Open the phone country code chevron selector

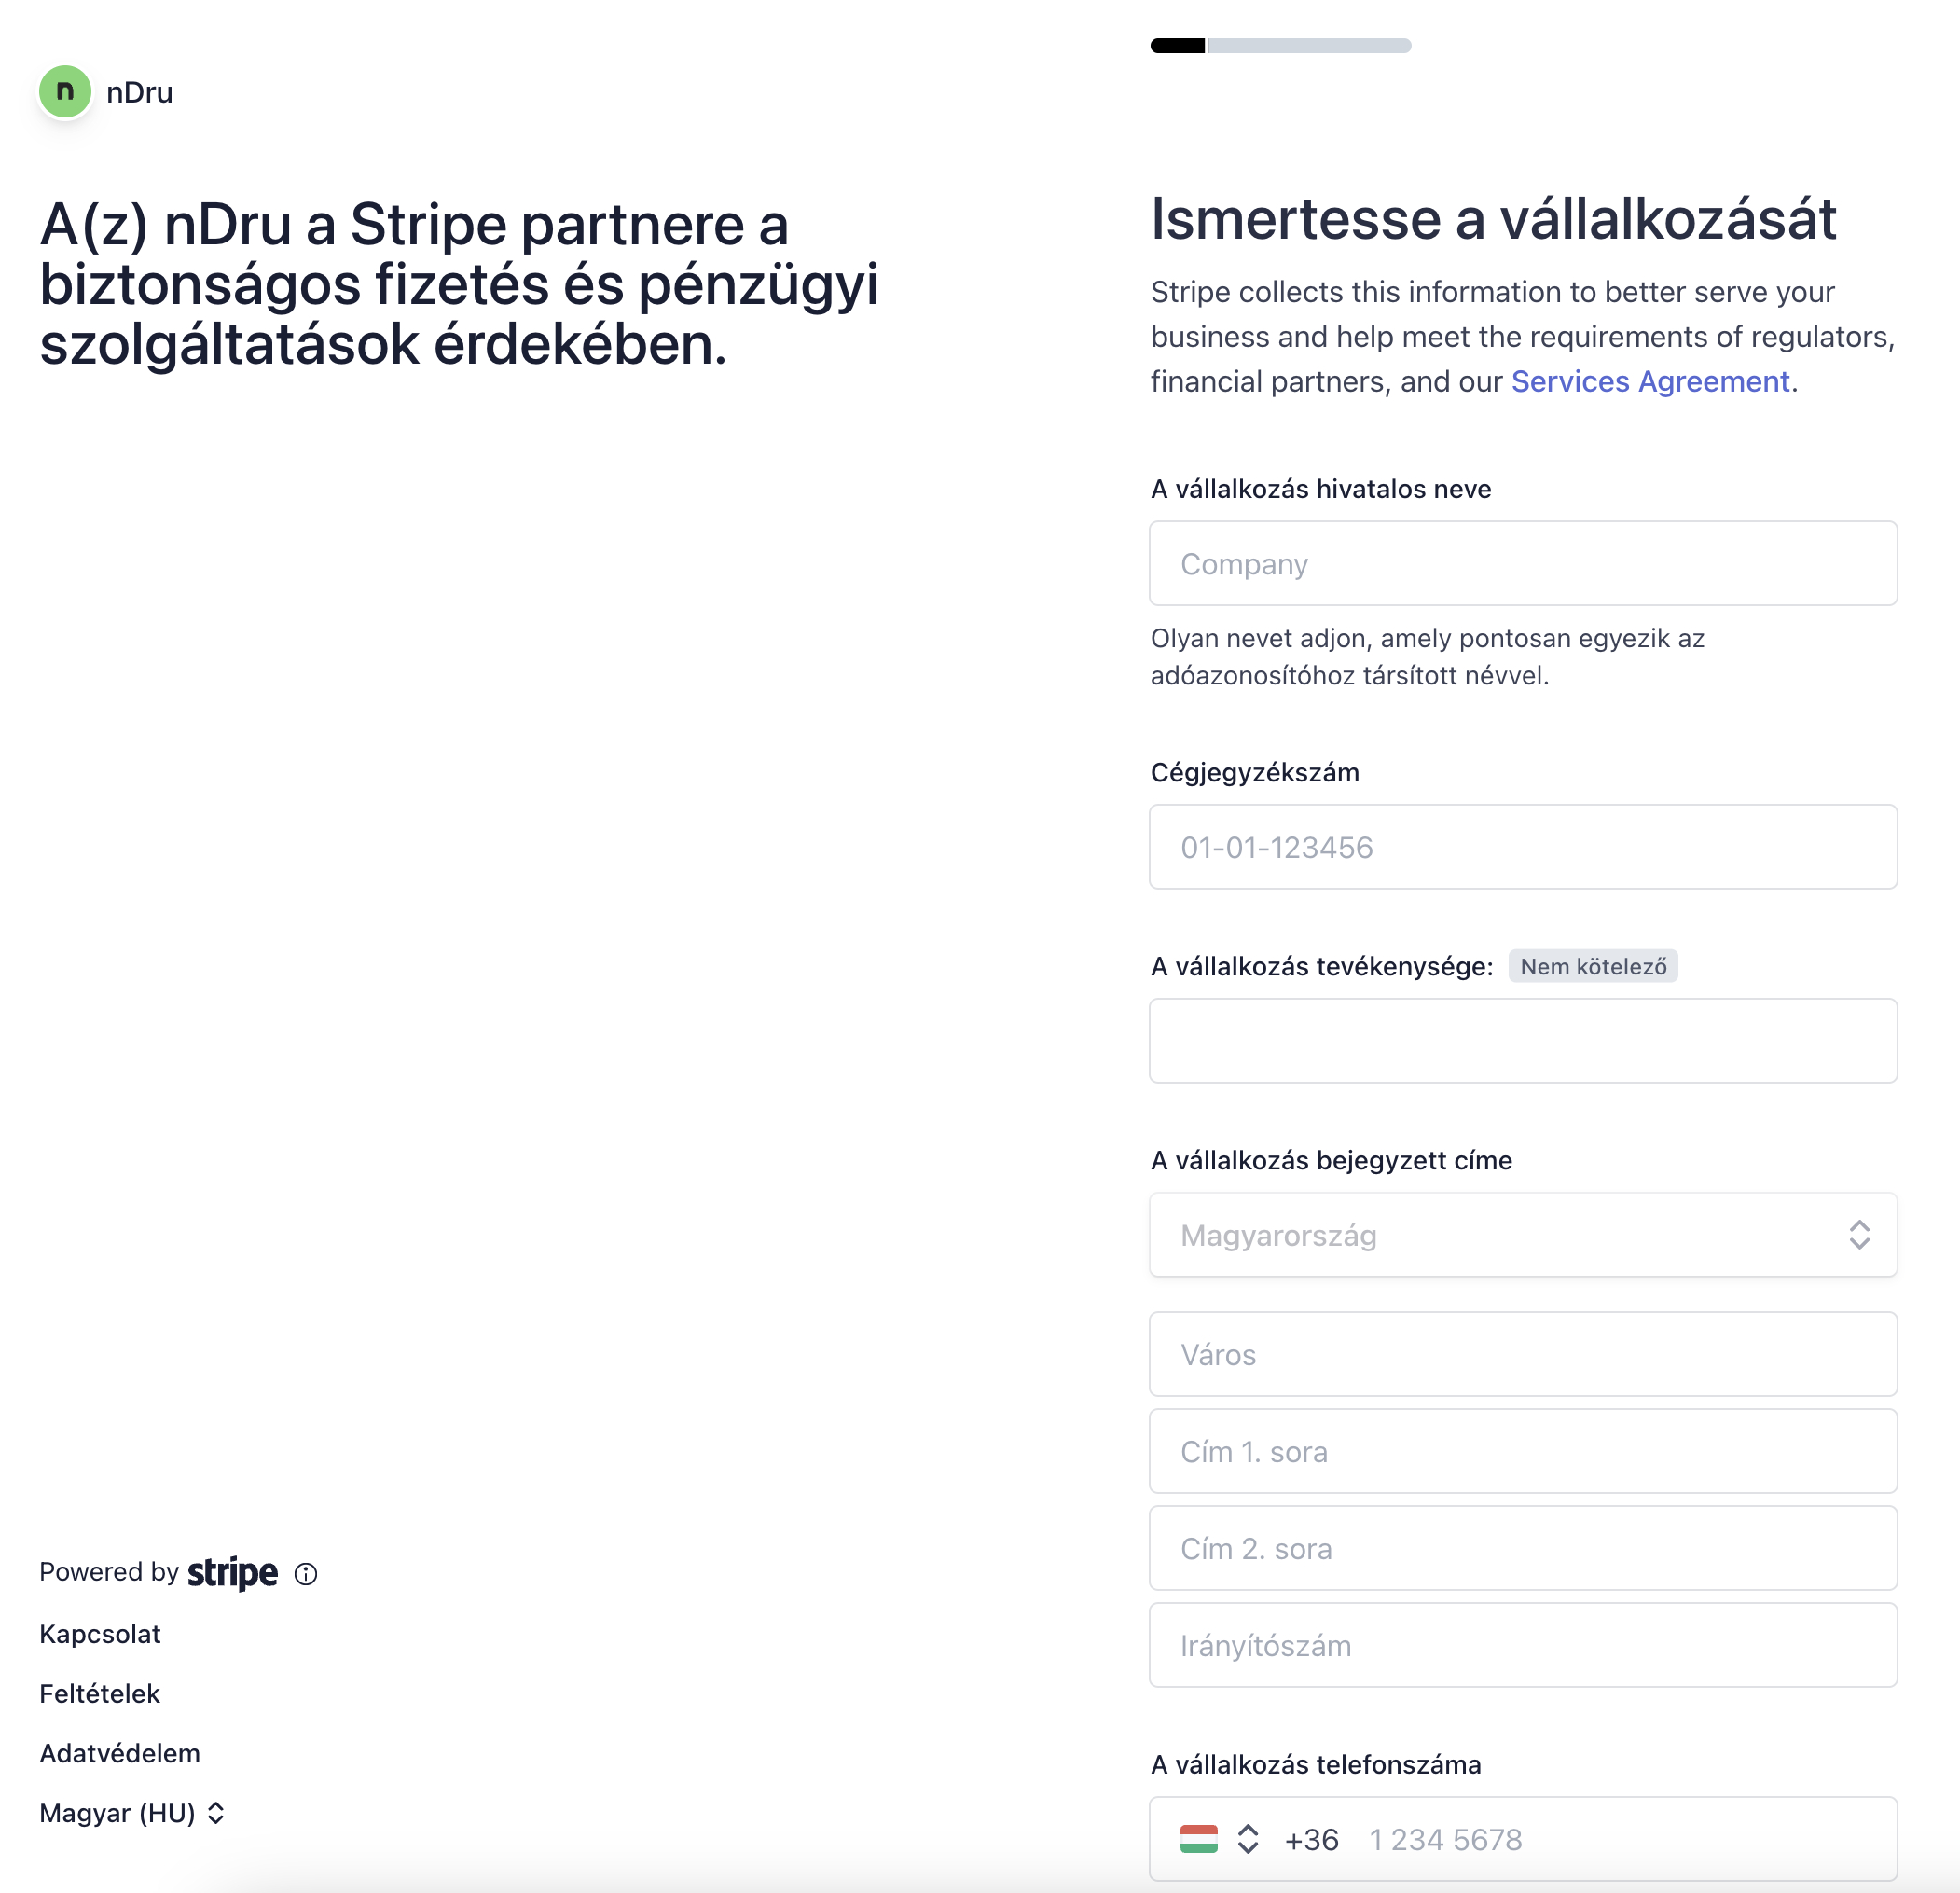[x=1248, y=1839]
